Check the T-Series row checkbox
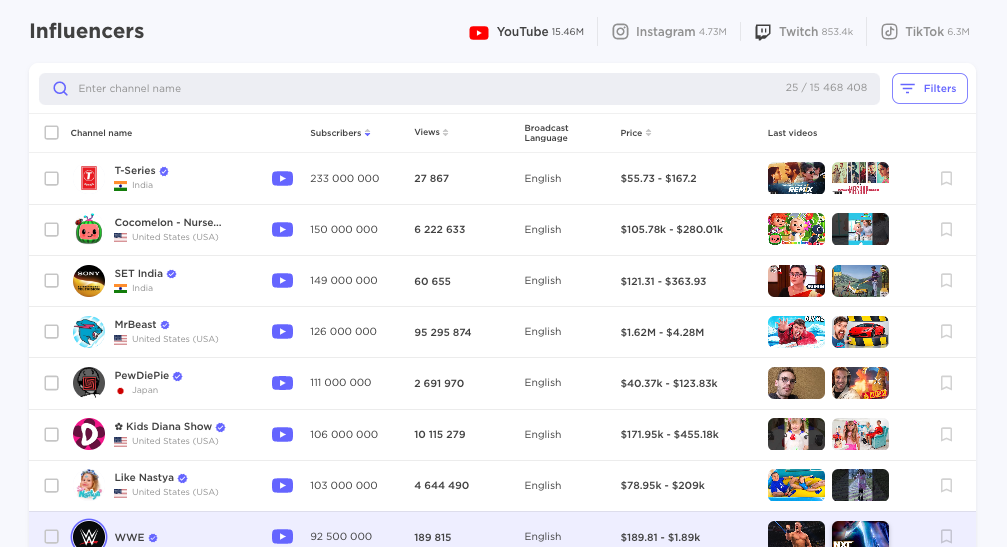 [x=52, y=179]
